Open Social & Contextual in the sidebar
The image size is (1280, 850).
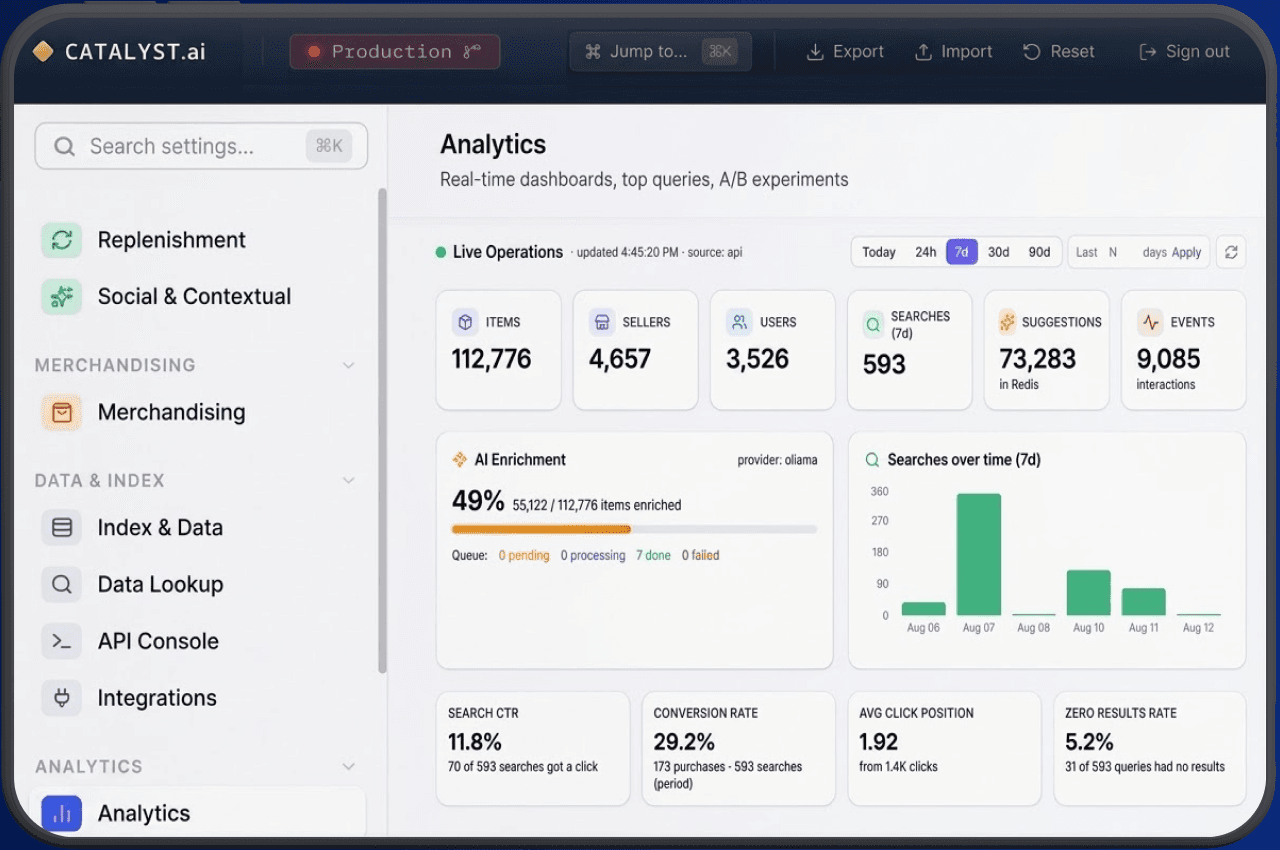195,296
